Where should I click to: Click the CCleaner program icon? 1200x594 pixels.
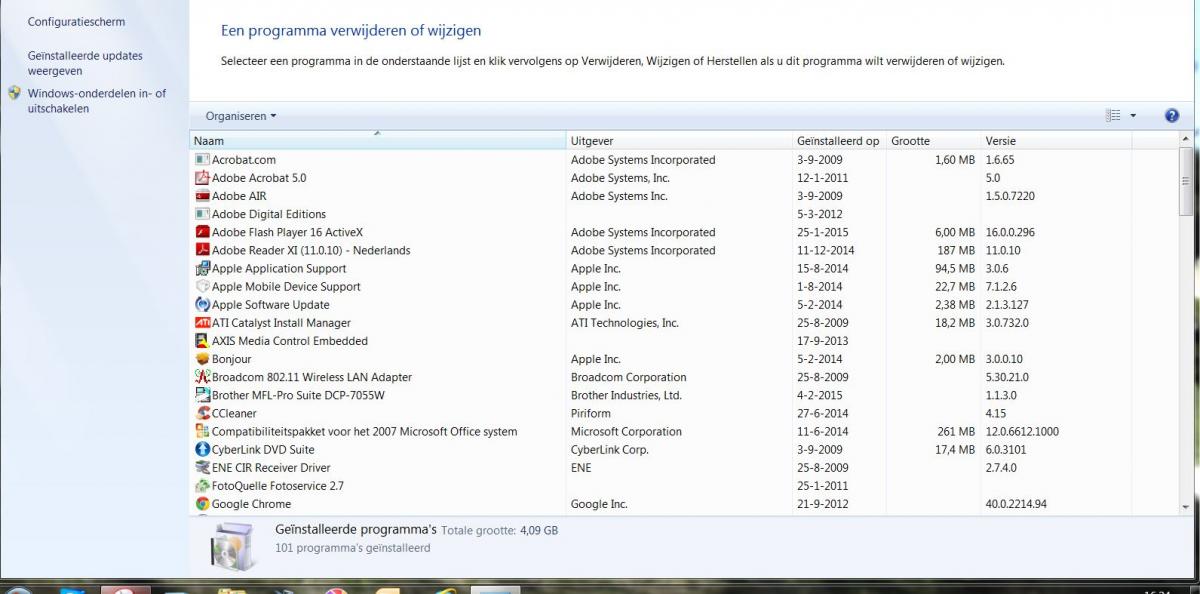pyautogui.click(x=203, y=413)
